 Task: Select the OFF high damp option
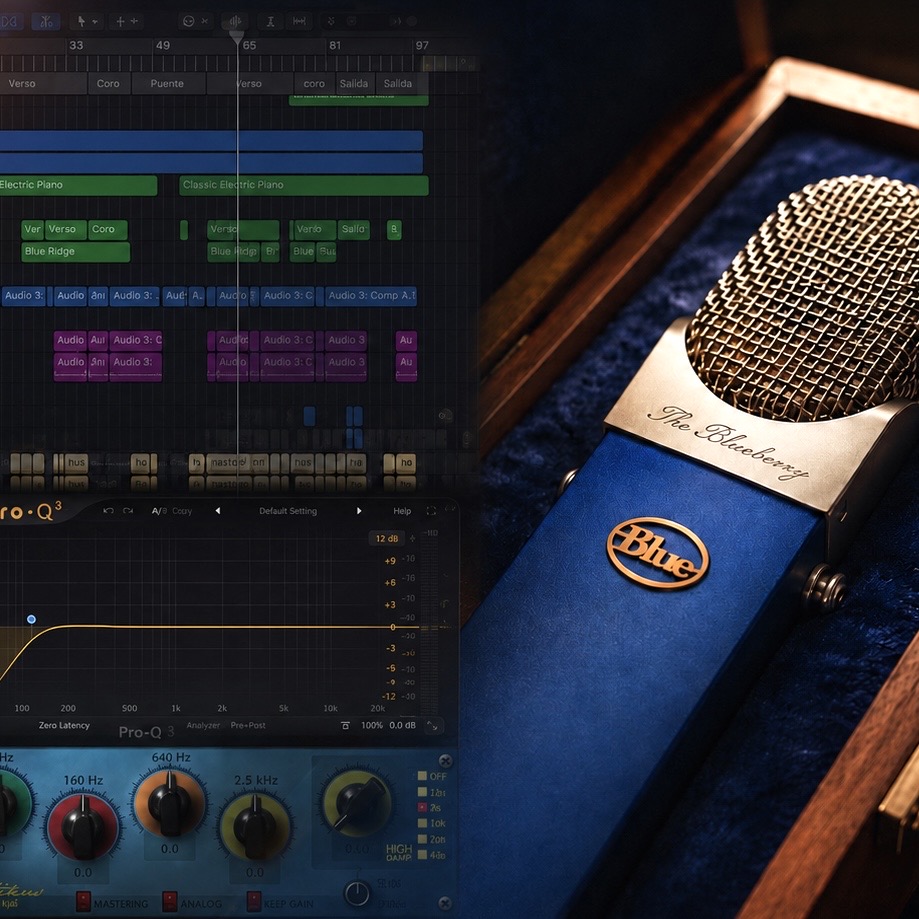(422, 776)
